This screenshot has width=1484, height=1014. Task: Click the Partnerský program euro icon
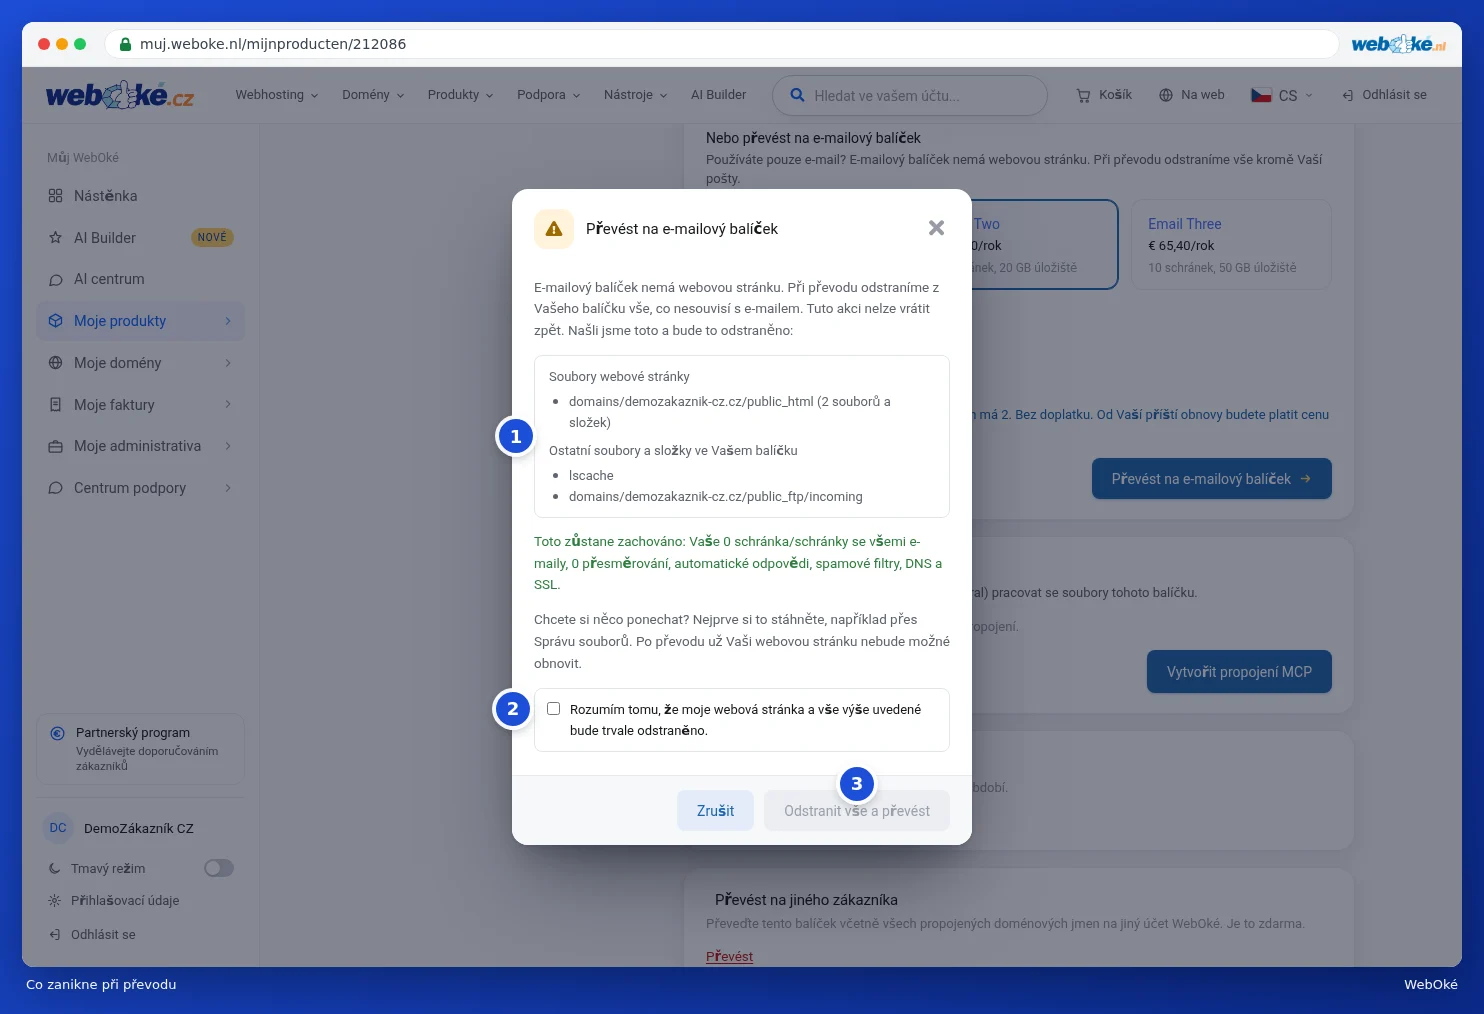pyautogui.click(x=58, y=733)
